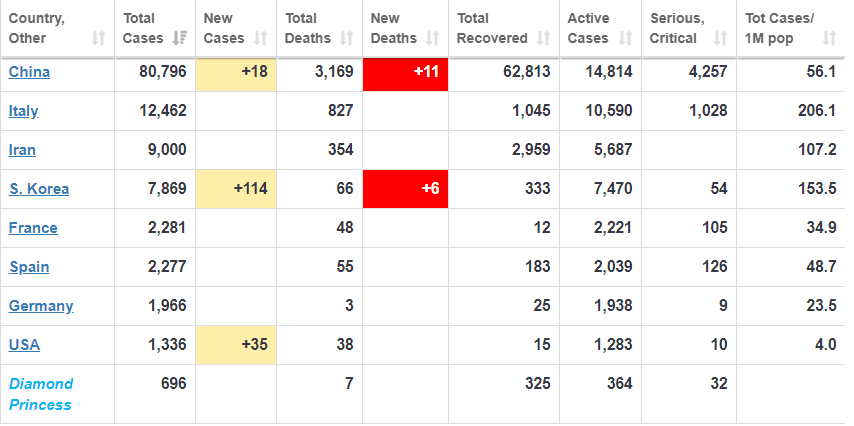Select Iran's active cases value 5,687

coord(613,150)
